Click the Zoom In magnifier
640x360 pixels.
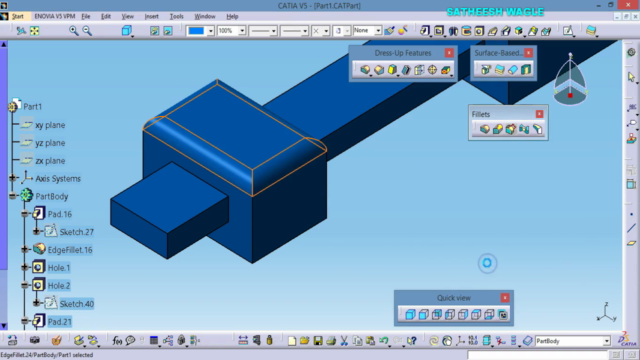[73, 31]
